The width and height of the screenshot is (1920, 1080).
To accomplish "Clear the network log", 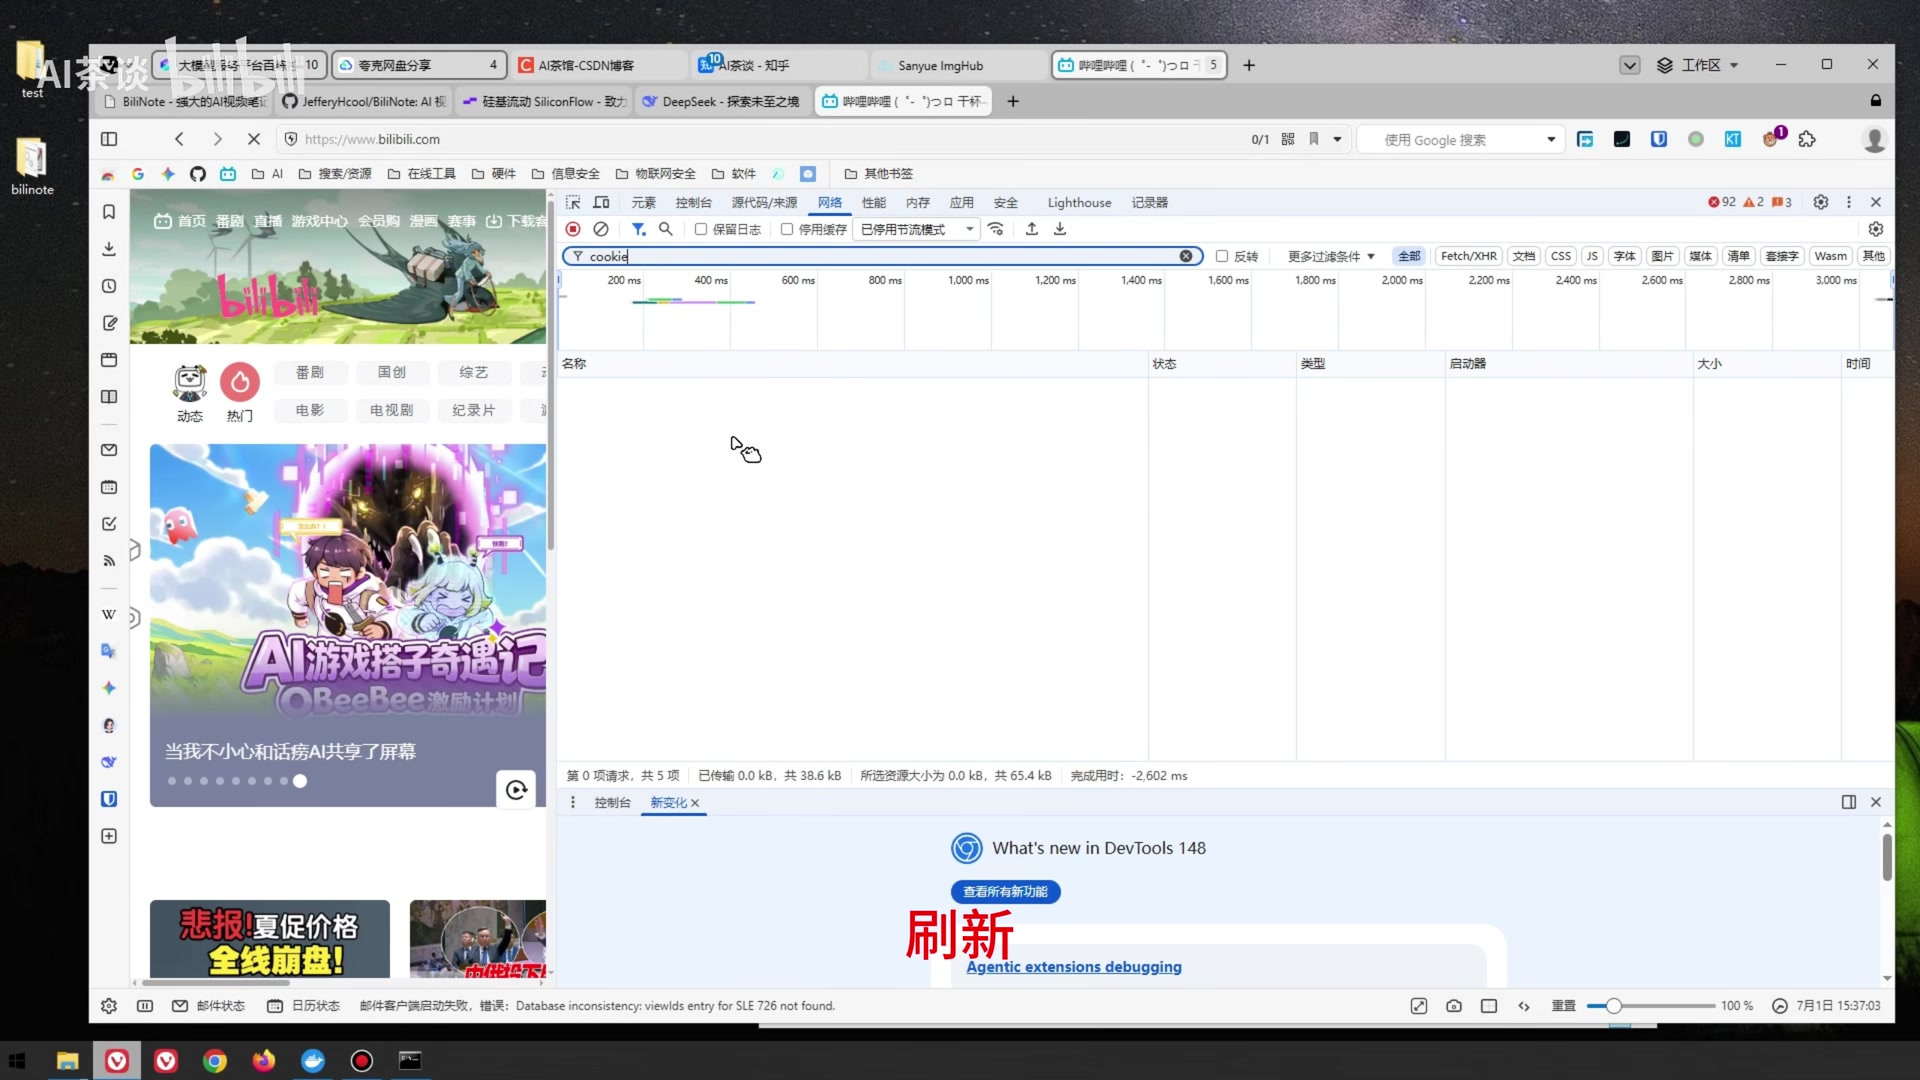I will (601, 229).
